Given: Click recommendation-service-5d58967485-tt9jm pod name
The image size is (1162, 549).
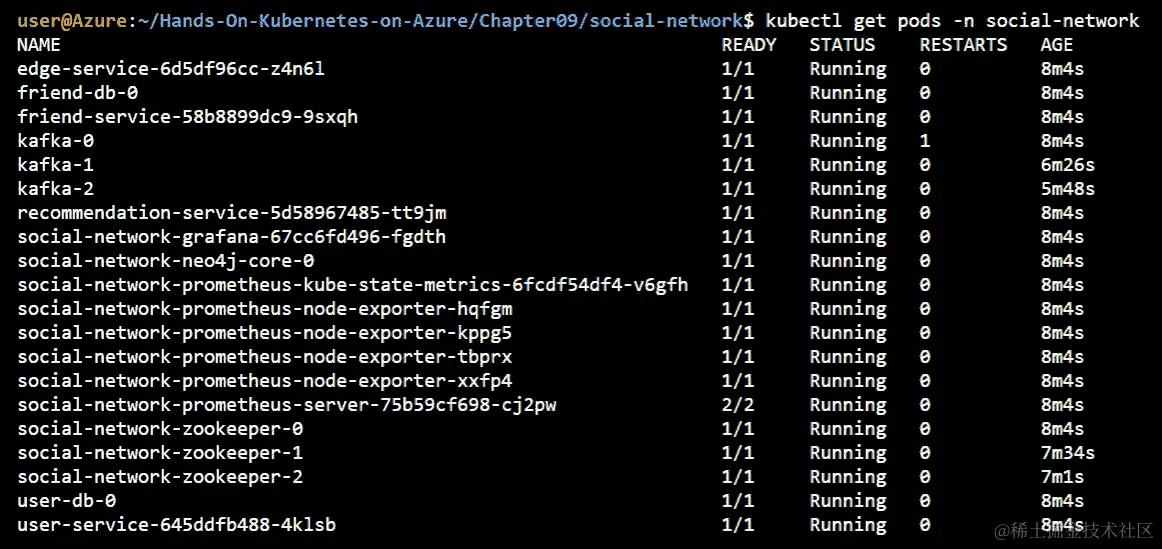Looking at the screenshot, I should 232,213.
